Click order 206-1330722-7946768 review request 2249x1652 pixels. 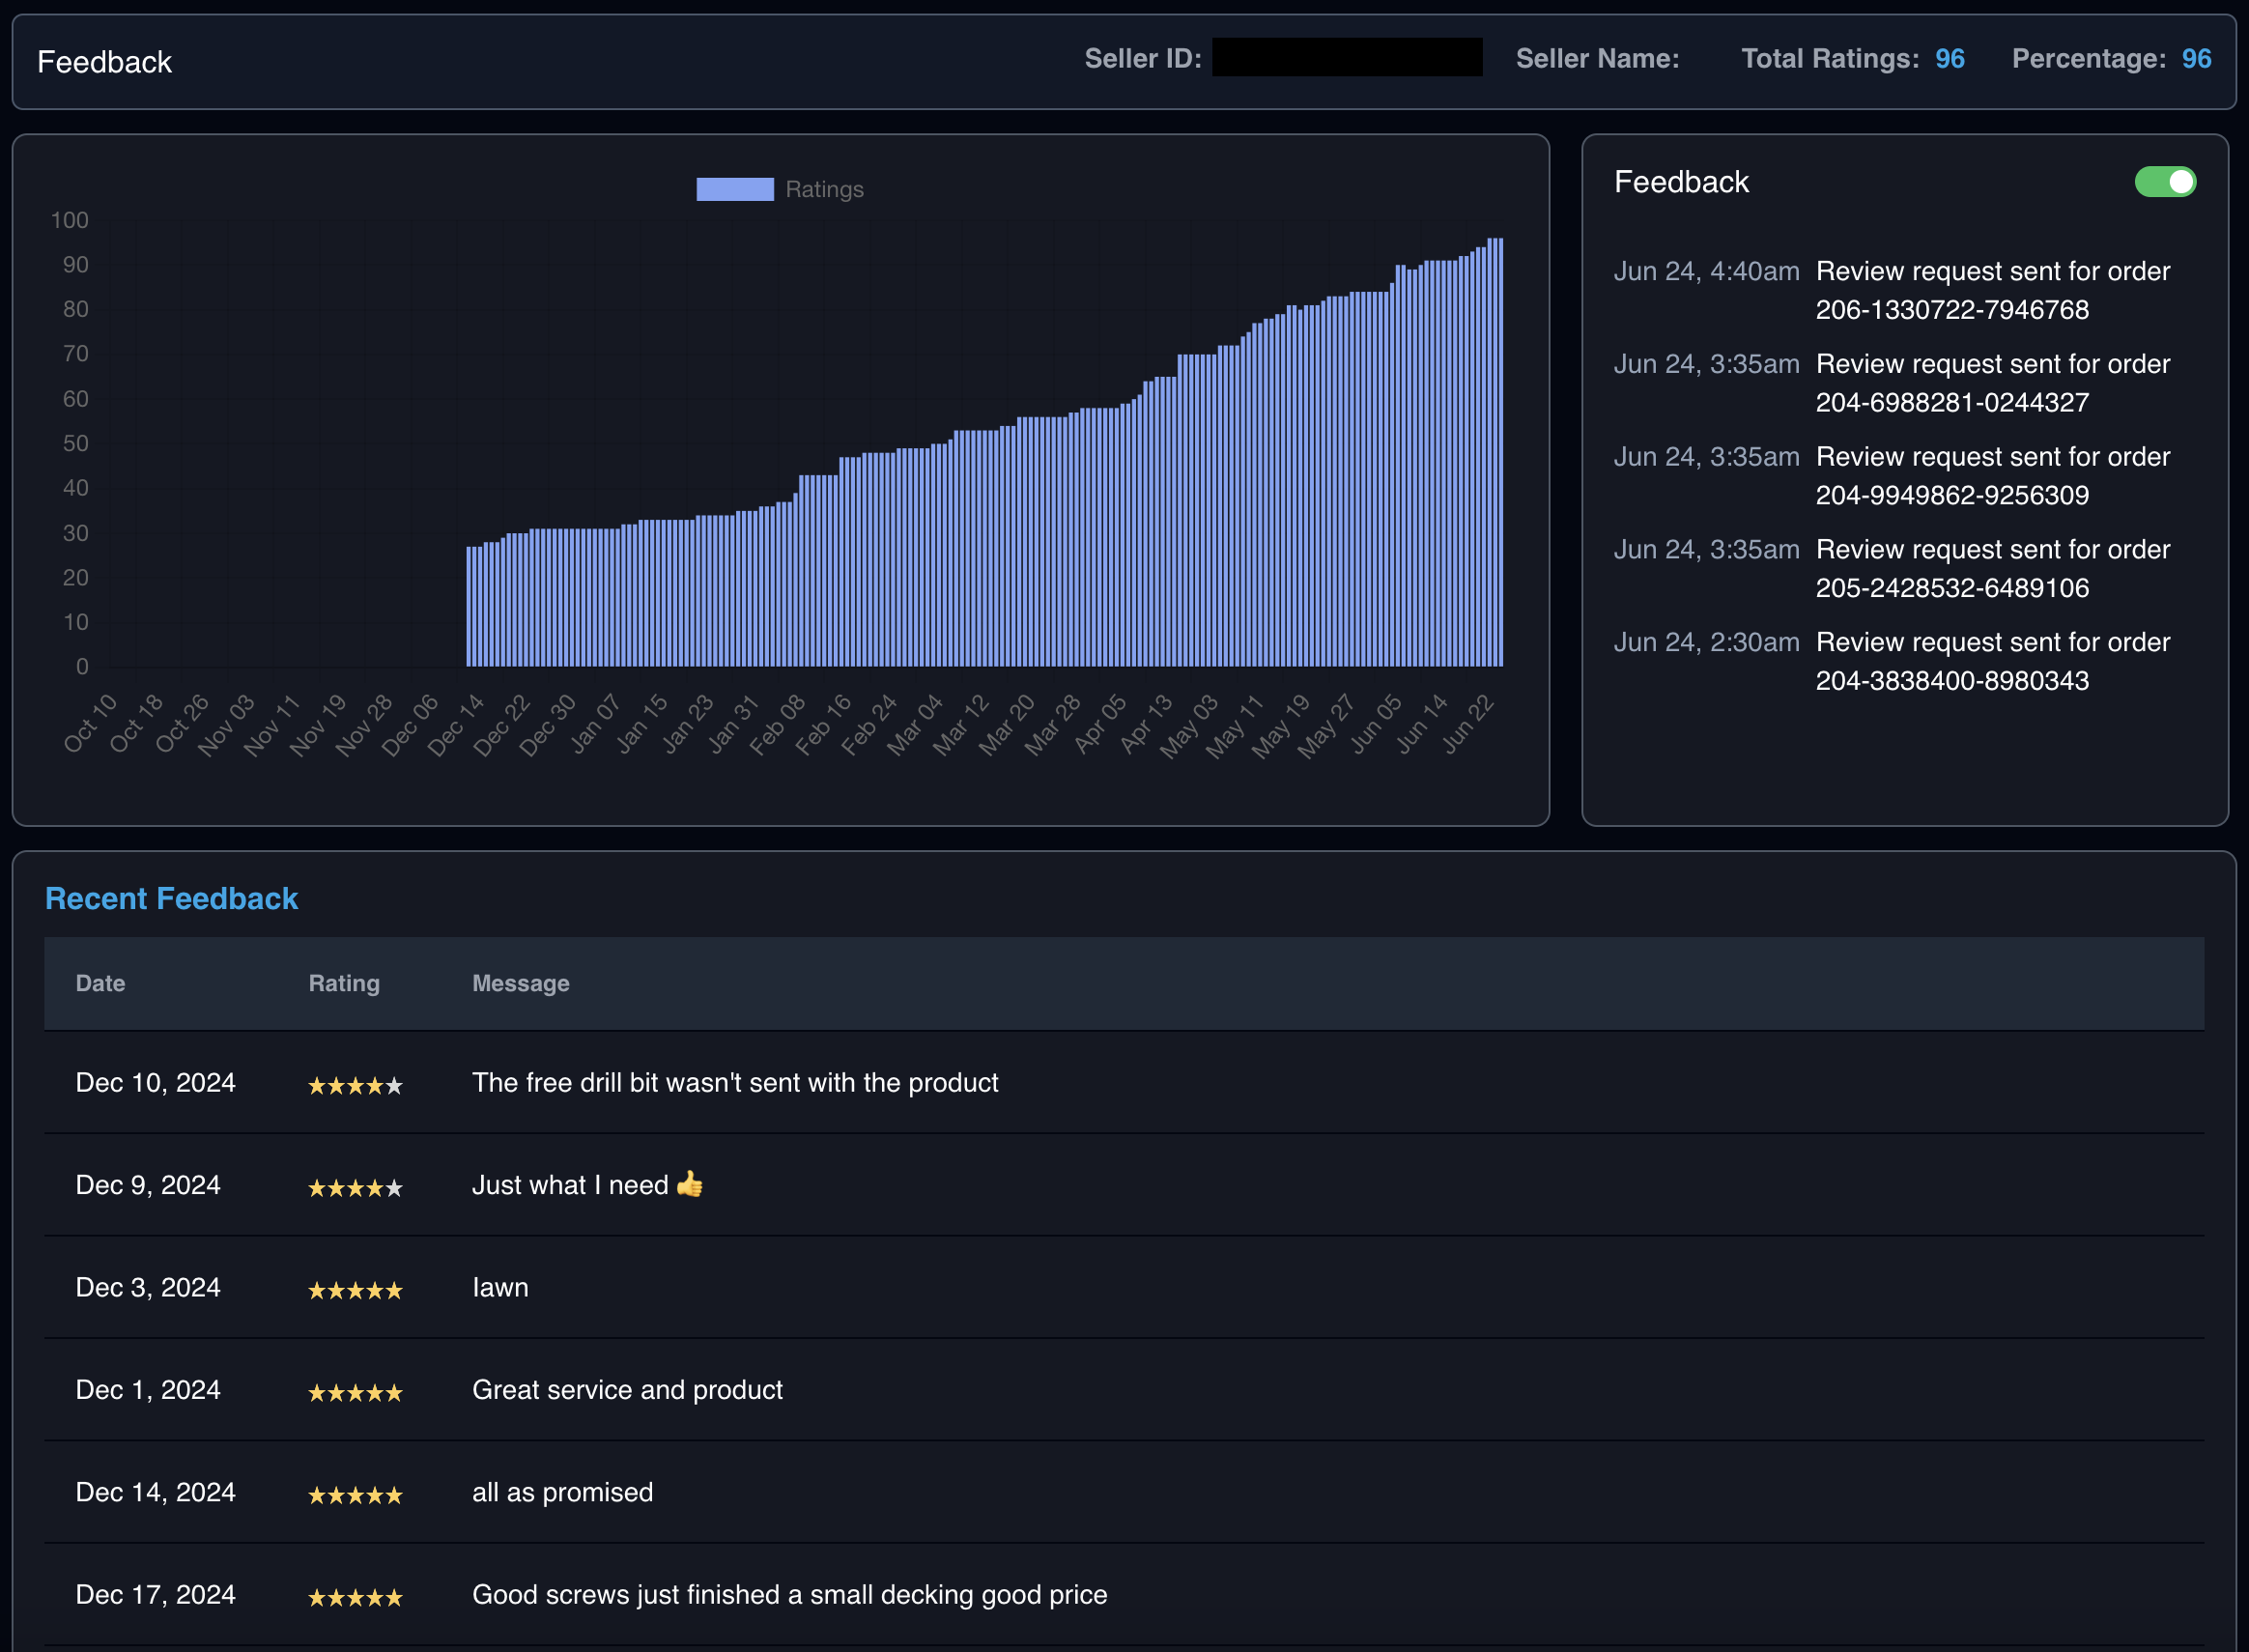coord(1992,290)
